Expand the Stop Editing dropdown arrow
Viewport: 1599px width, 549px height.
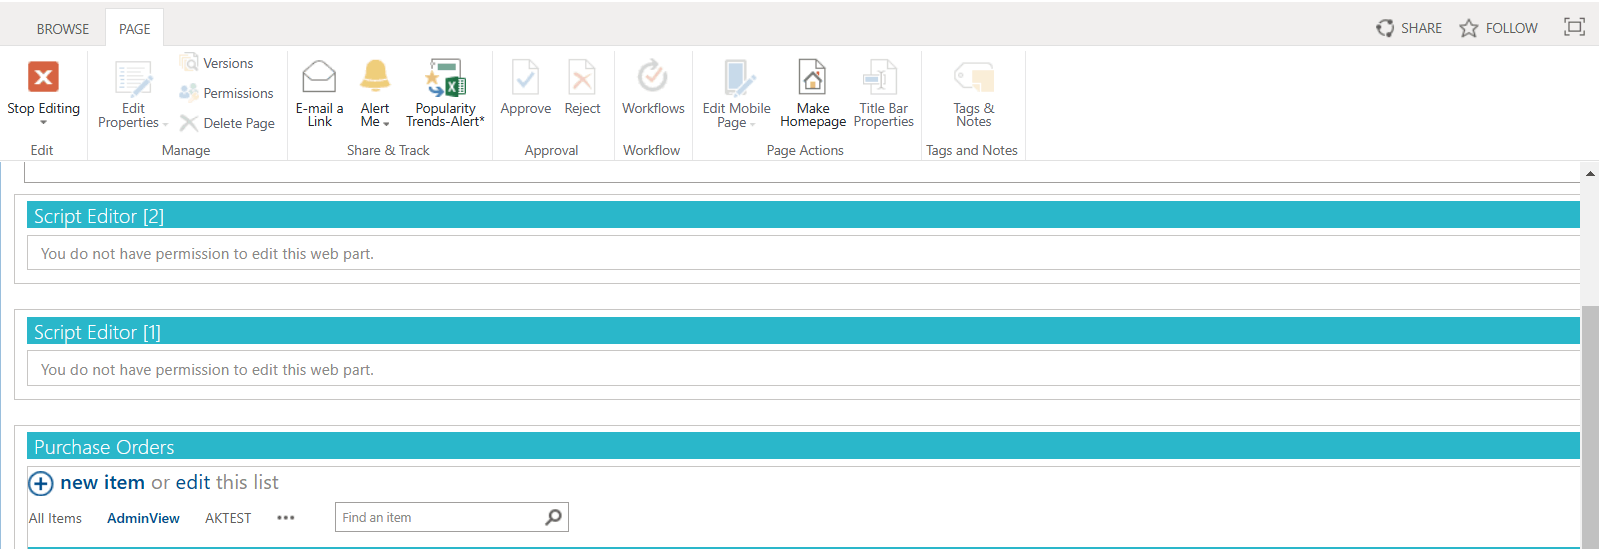tap(43, 123)
